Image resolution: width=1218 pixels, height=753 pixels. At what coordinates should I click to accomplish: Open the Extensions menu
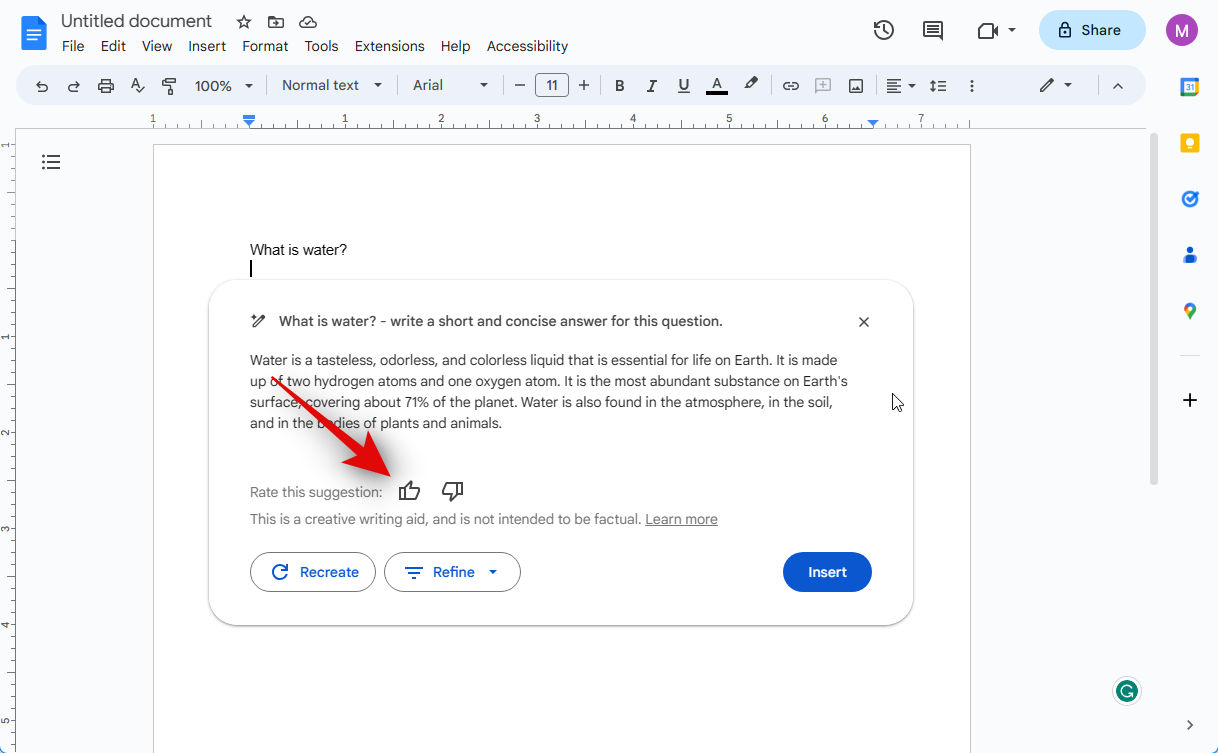(389, 46)
